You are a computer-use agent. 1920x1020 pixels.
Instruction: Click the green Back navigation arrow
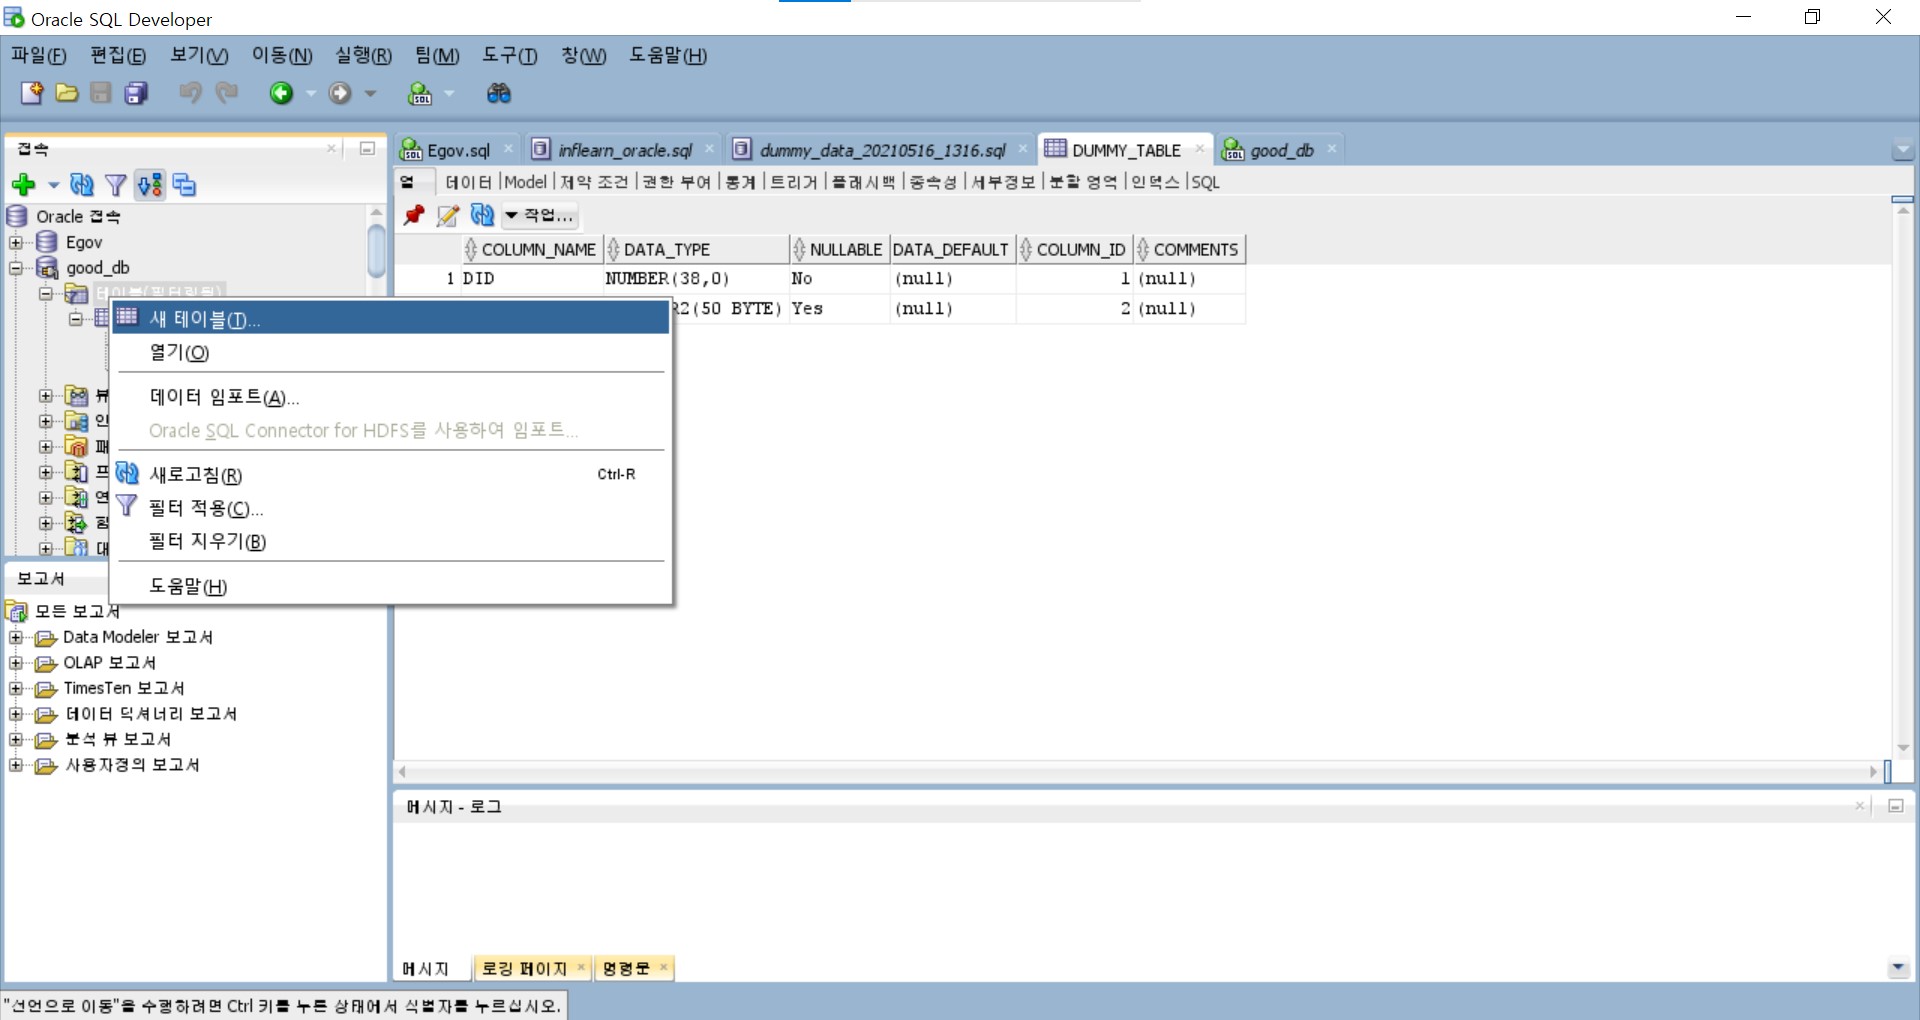(x=282, y=93)
